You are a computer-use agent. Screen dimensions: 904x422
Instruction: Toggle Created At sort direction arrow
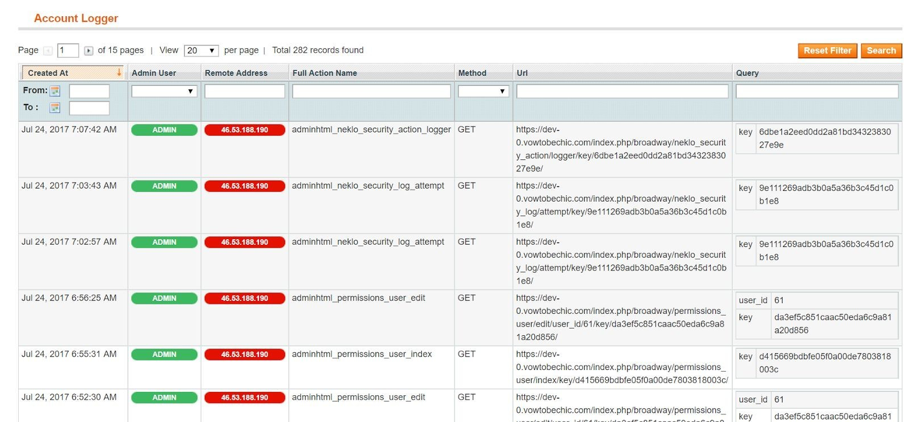coord(119,73)
